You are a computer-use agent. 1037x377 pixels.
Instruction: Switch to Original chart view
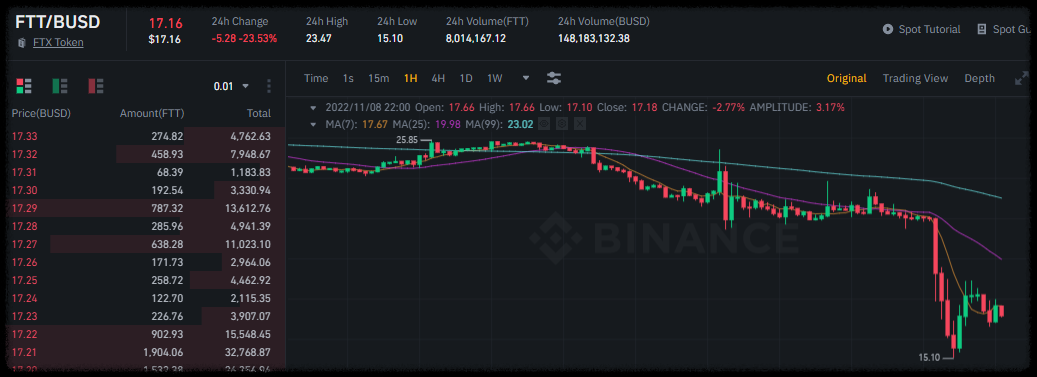847,78
